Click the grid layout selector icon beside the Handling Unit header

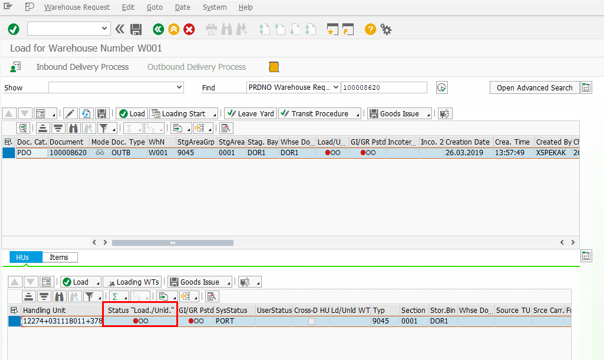coord(14,310)
